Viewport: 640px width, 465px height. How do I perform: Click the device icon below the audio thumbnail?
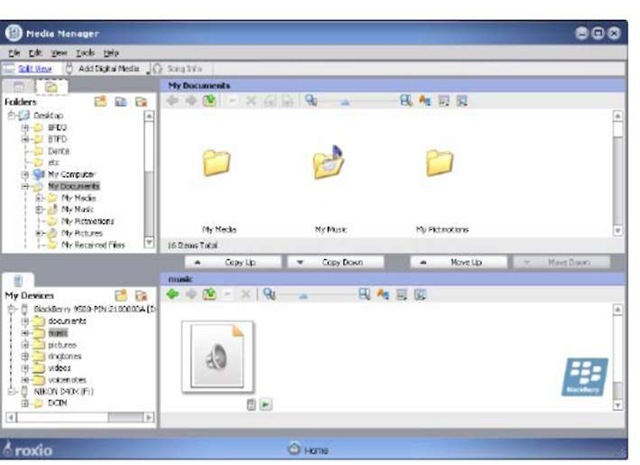coord(251,405)
